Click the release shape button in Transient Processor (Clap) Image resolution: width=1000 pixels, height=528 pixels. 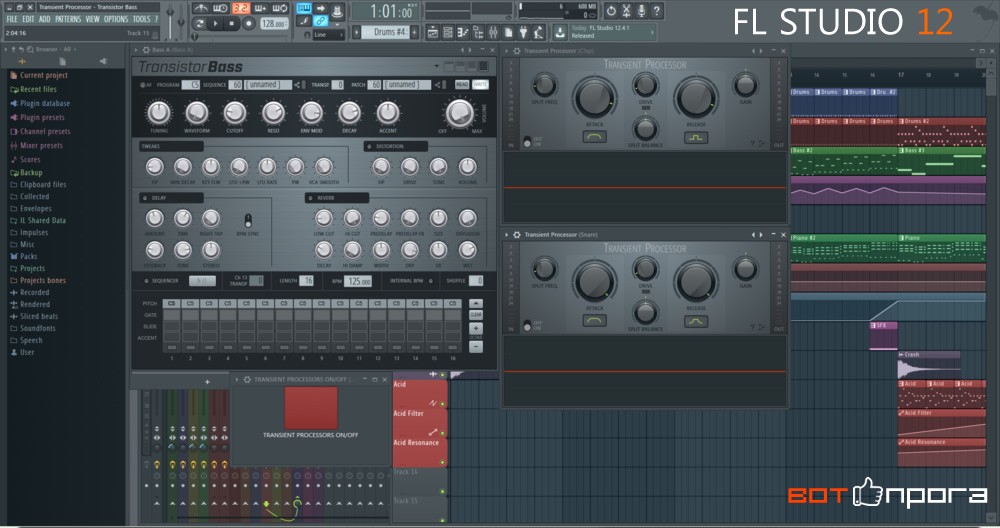click(696, 137)
